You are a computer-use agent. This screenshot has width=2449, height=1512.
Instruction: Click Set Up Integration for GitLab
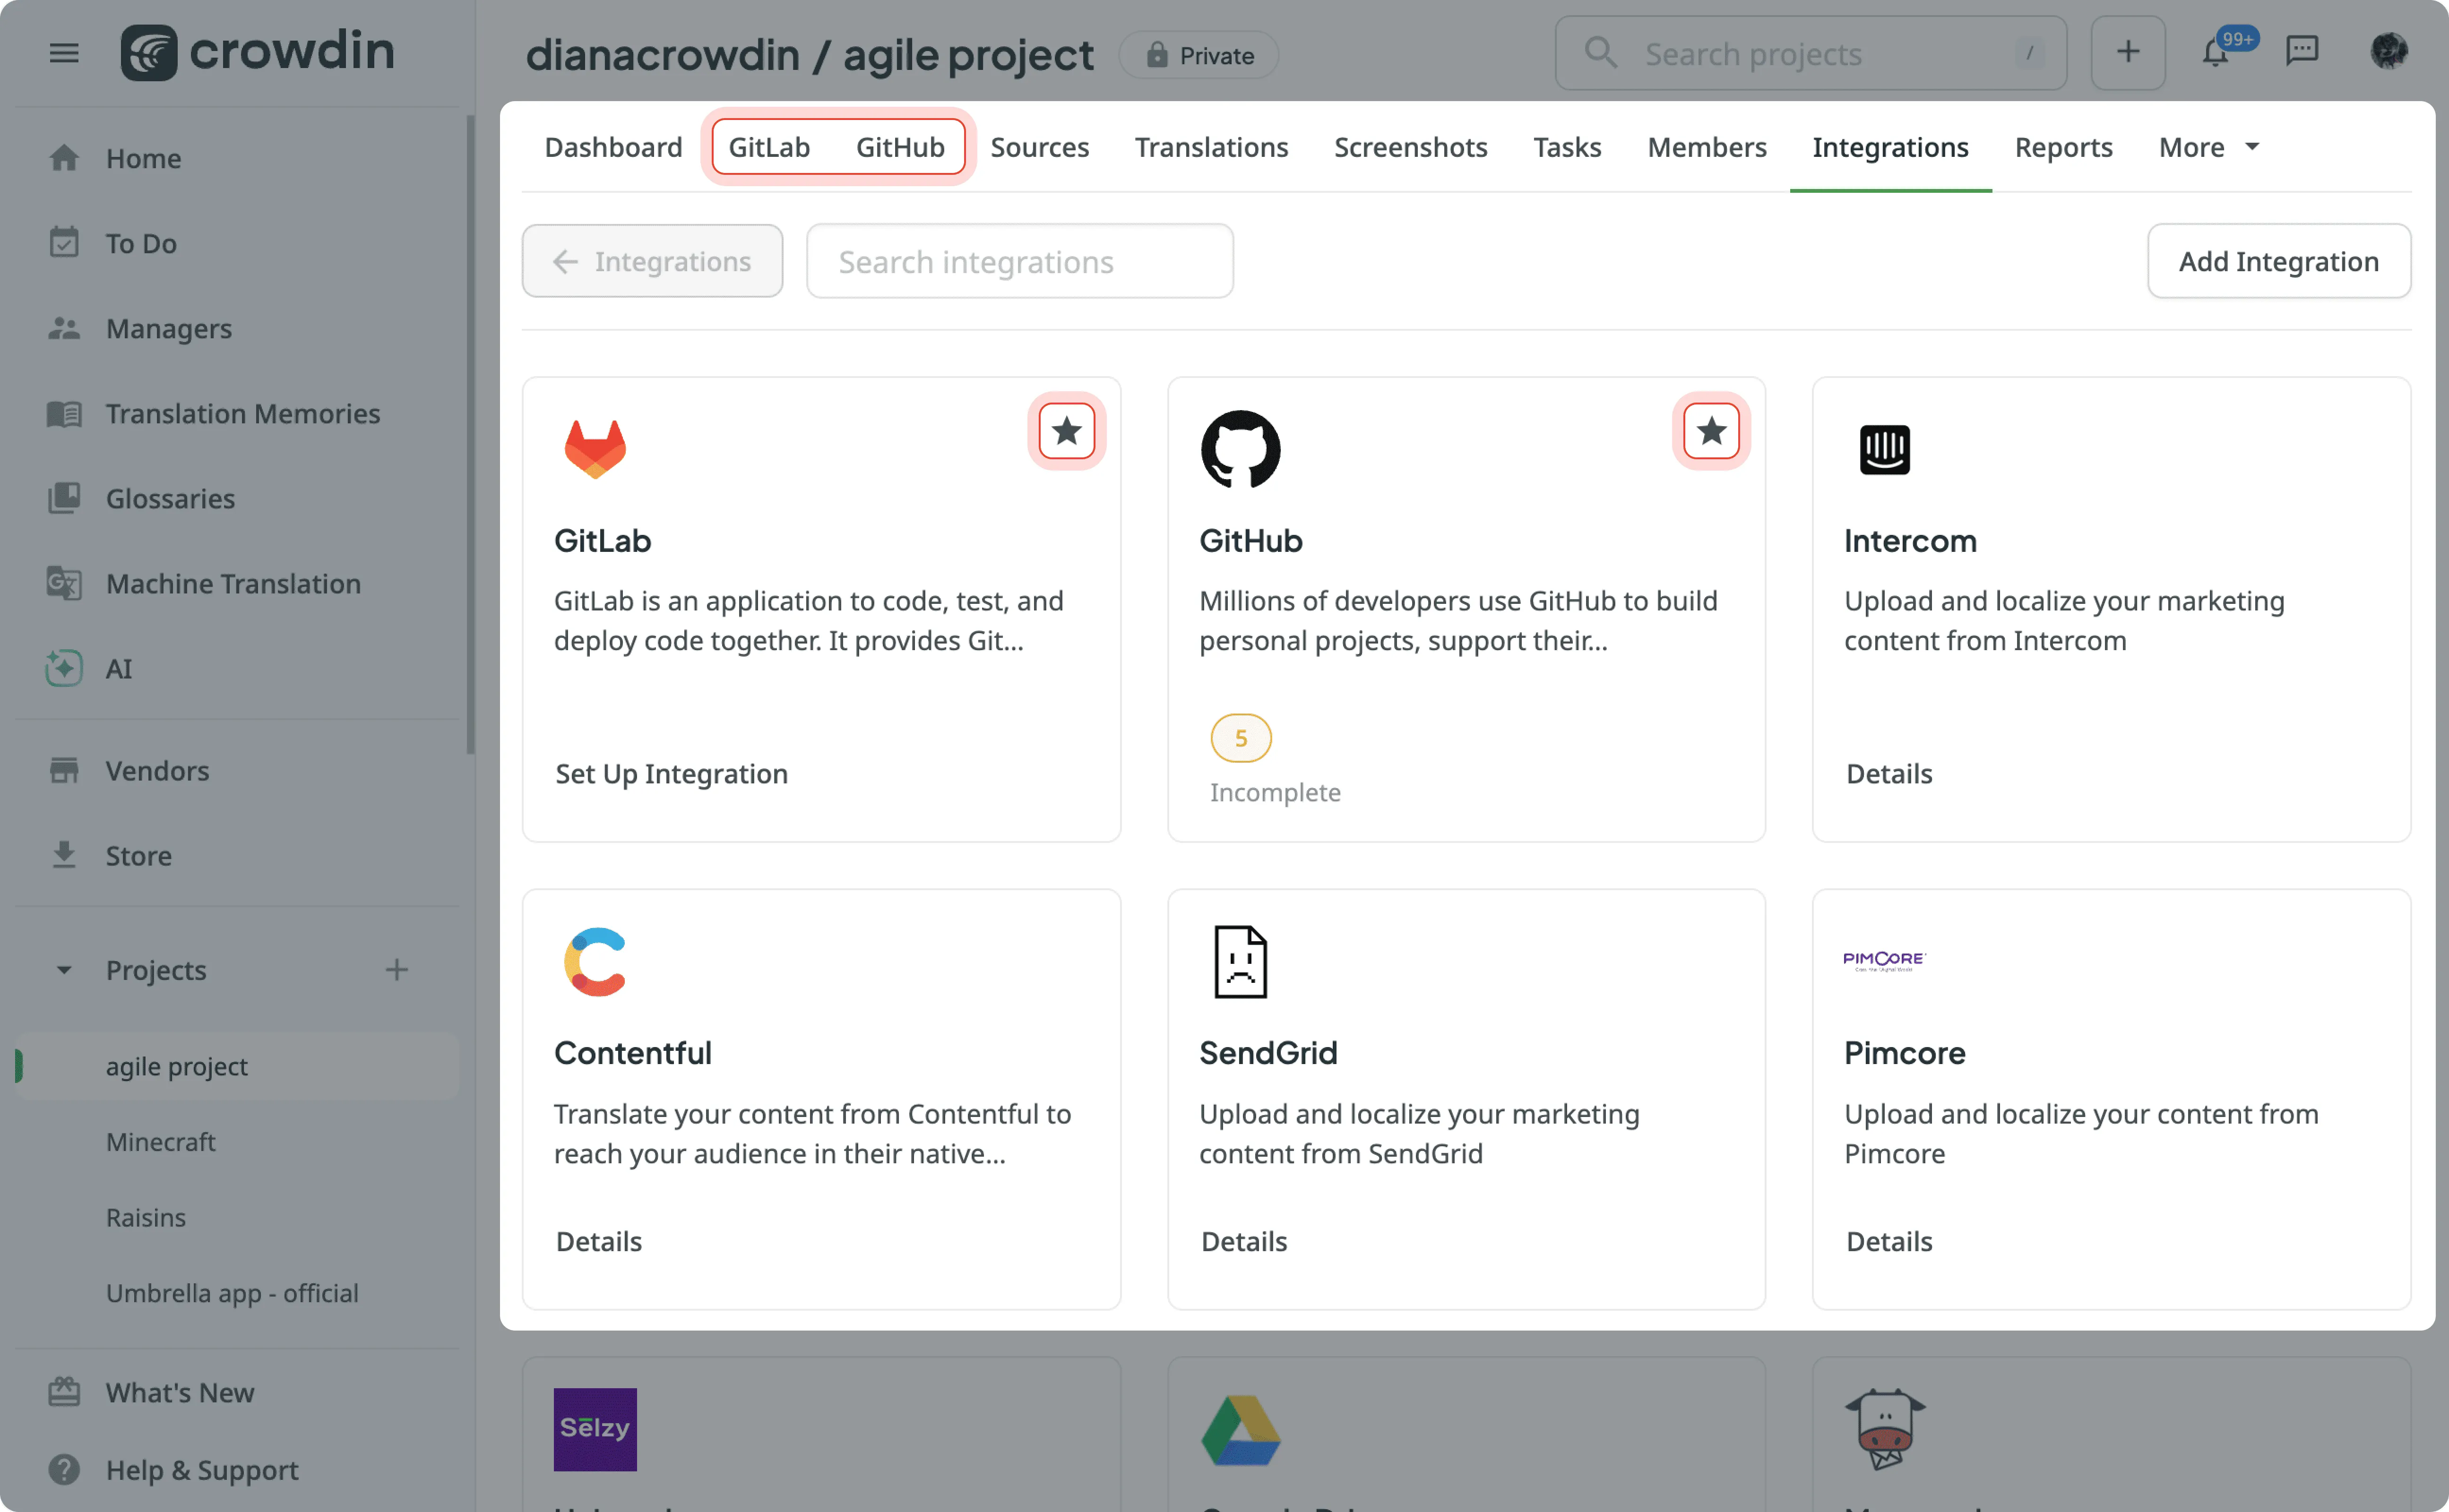[x=671, y=773]
